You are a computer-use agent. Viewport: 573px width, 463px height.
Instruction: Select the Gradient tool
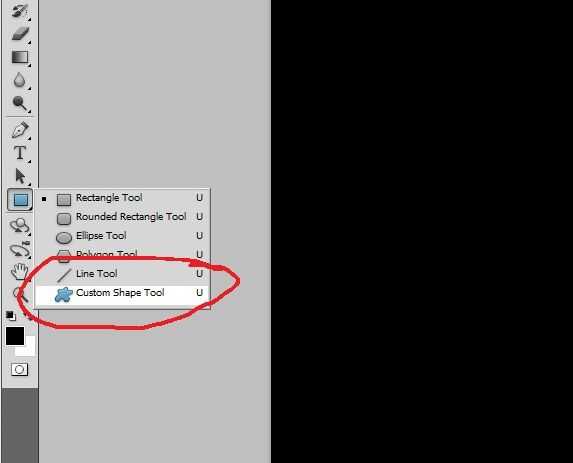[20, 57]
